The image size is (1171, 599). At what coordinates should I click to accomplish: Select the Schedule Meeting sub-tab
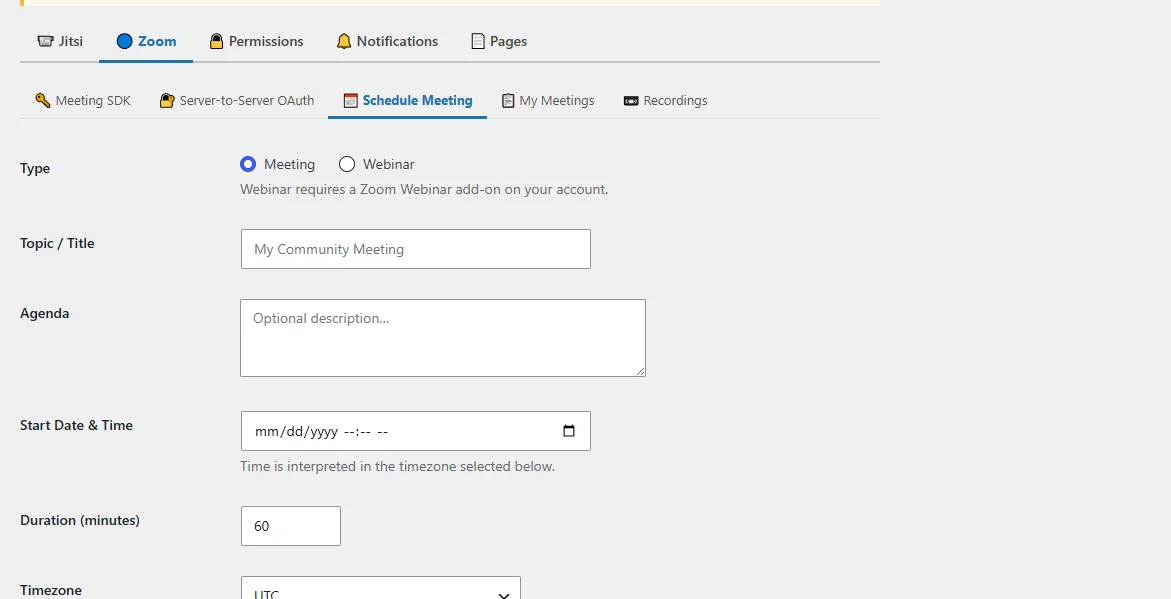(408, 100)
